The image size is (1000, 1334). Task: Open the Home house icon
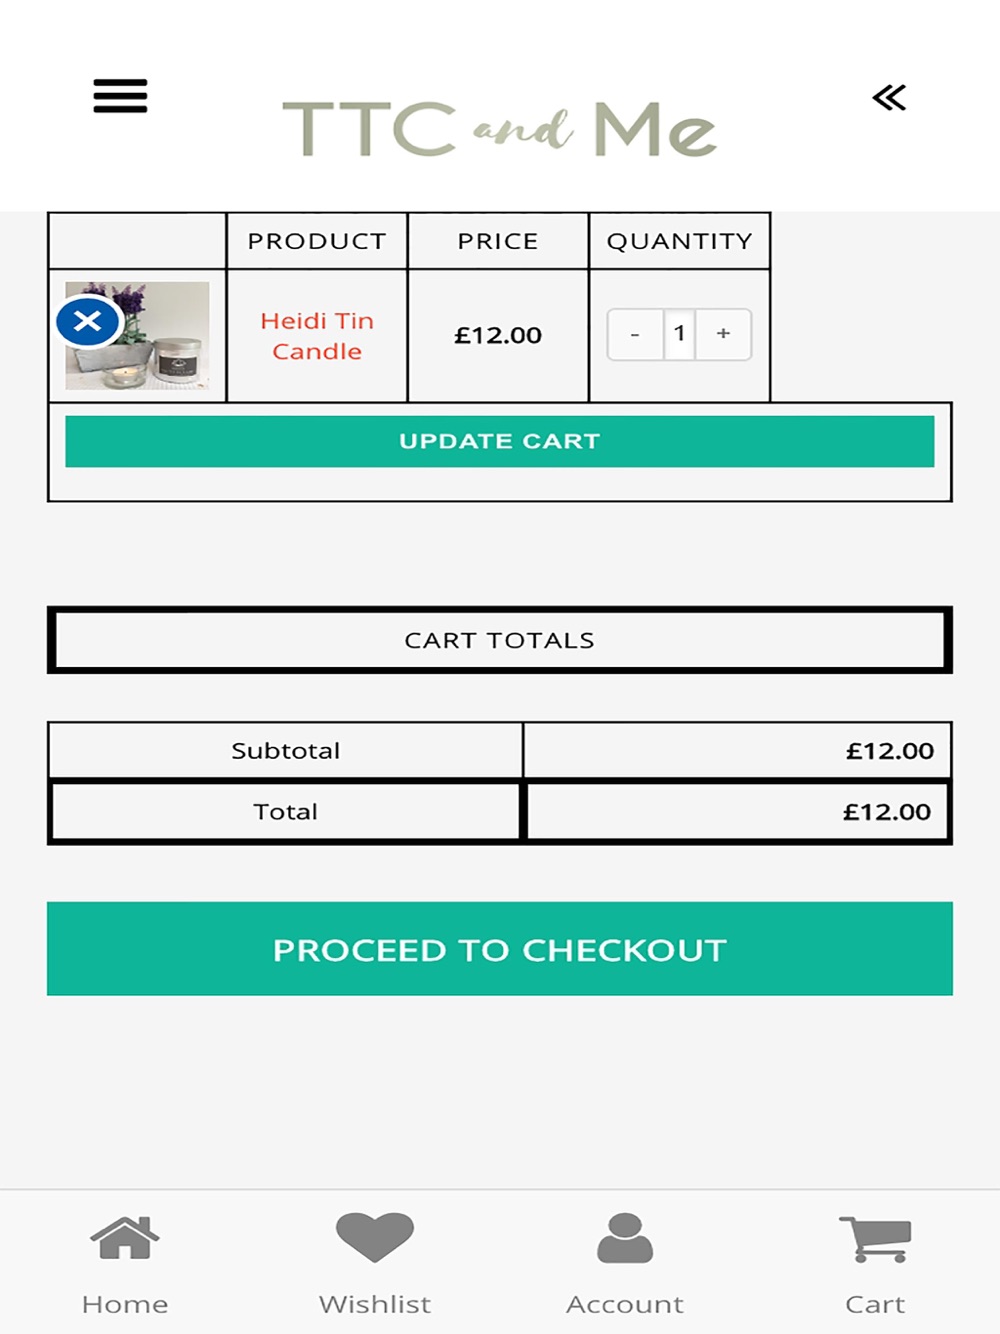point(125,1238)
